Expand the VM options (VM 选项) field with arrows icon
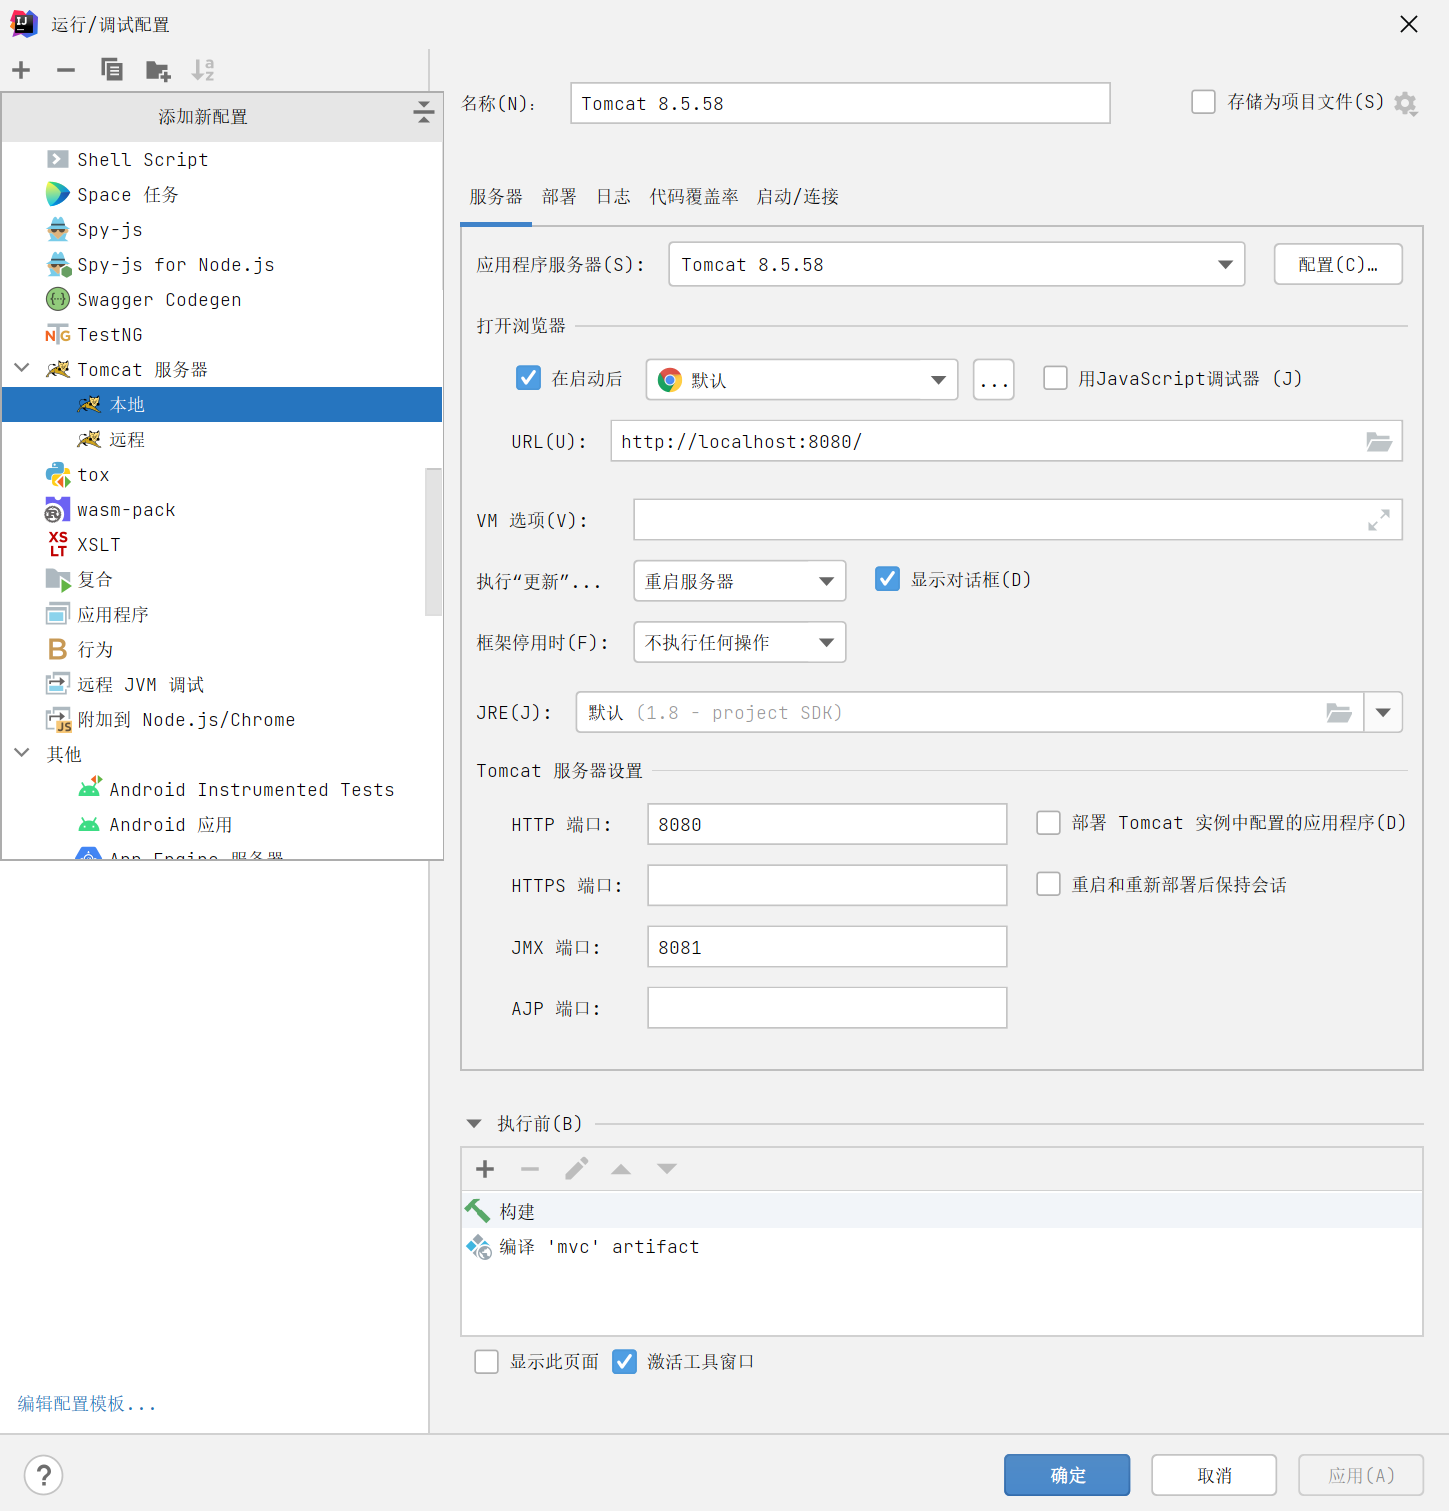This screenshot has height=1511, width=1449. click(x=1379, y=520)
